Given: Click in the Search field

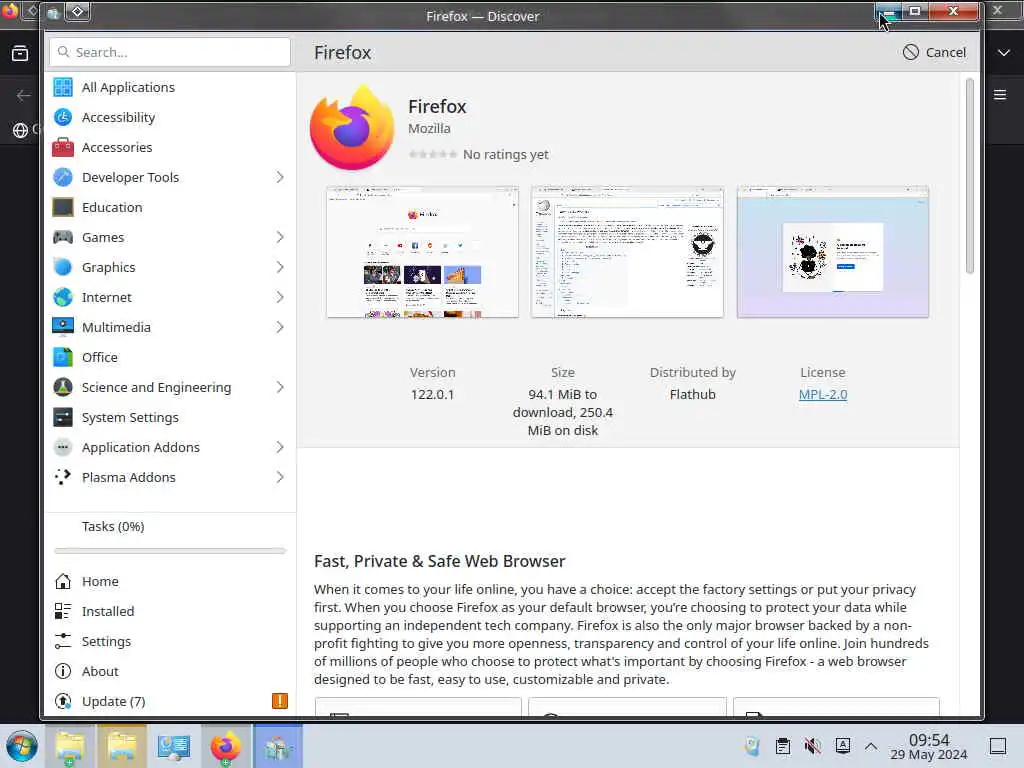Looking at the screenshot, I should coord(170,52).
